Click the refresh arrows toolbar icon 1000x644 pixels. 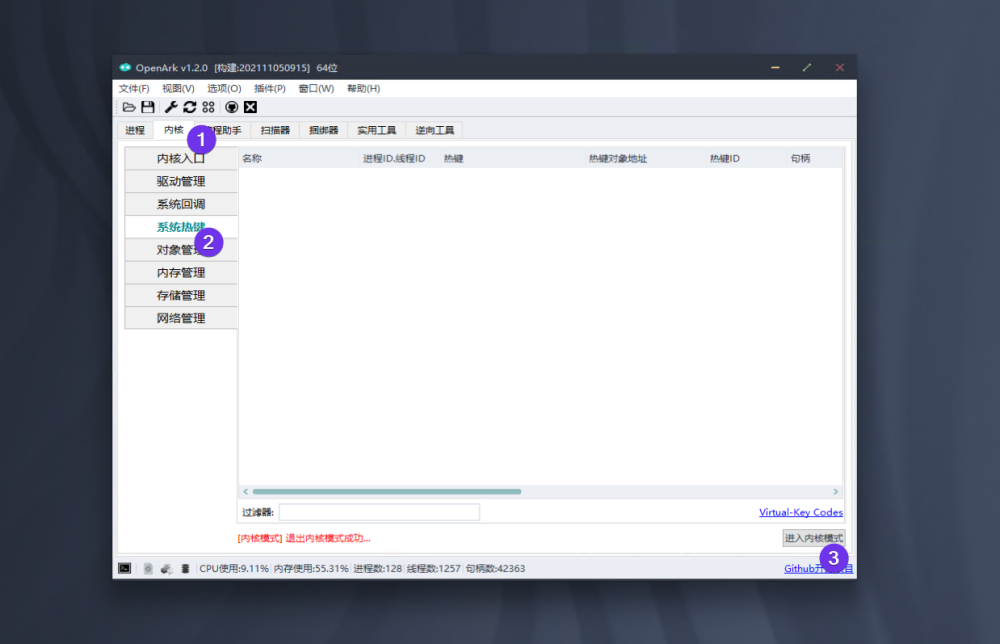(189, 107)
